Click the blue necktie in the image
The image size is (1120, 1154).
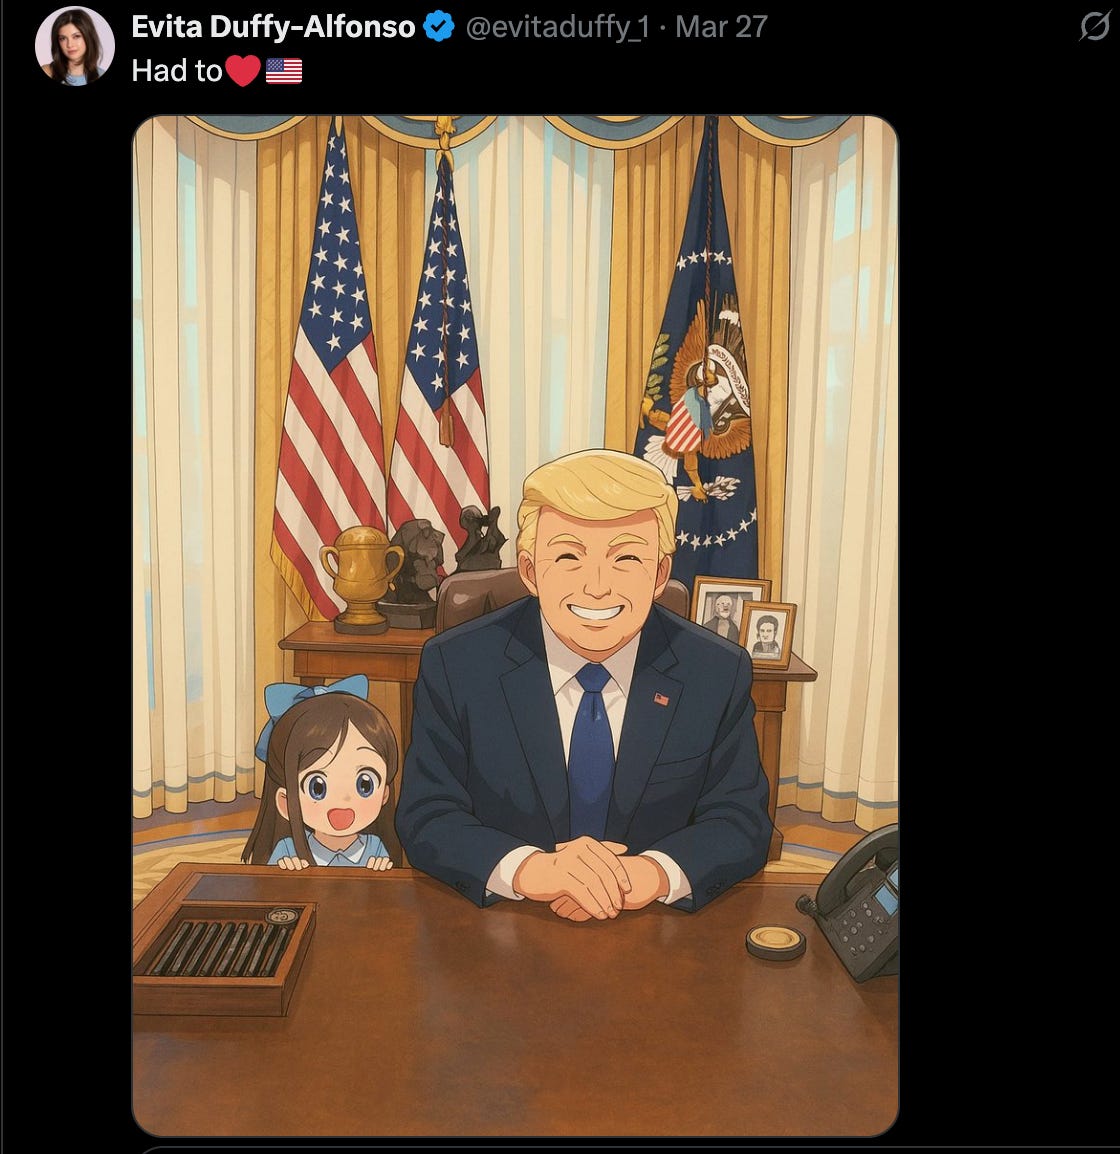(592, 751)
